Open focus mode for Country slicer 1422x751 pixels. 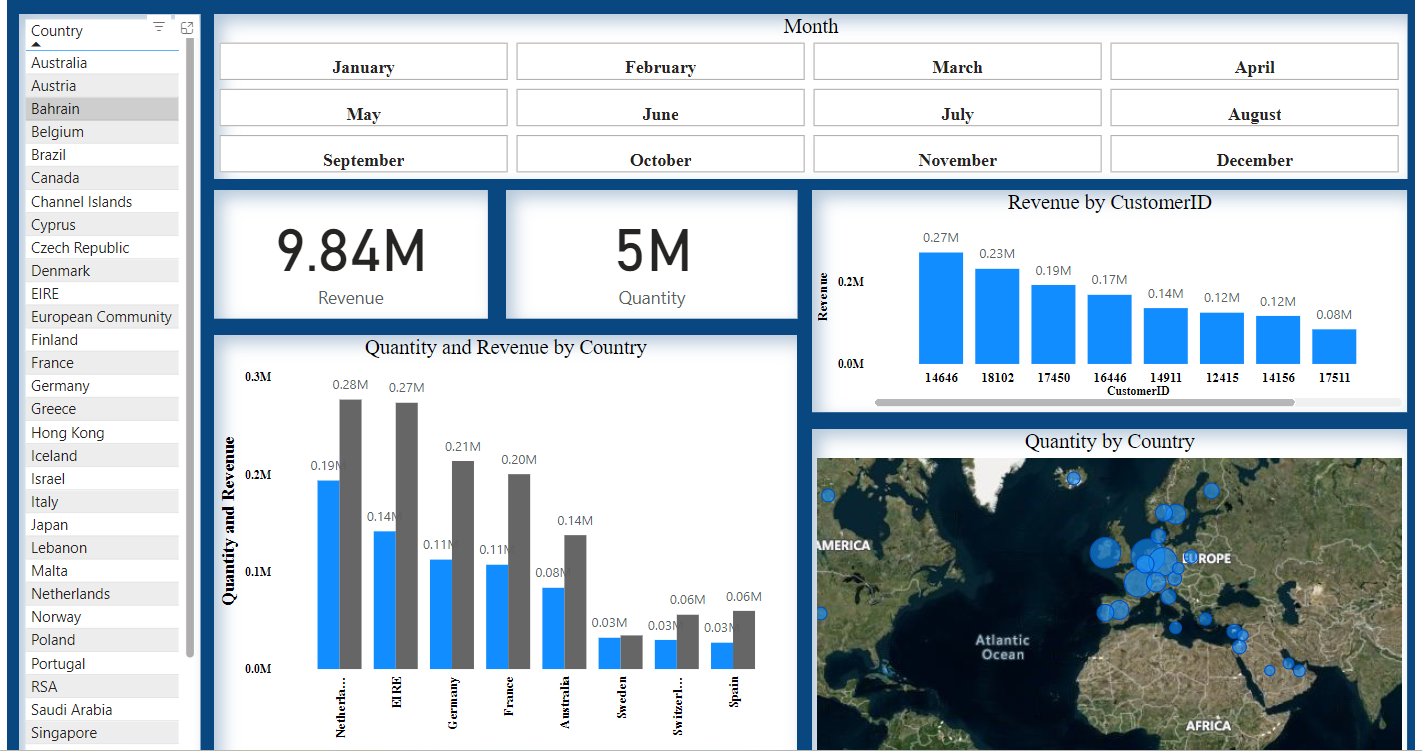pyautogui.click(x=186, y=28)
